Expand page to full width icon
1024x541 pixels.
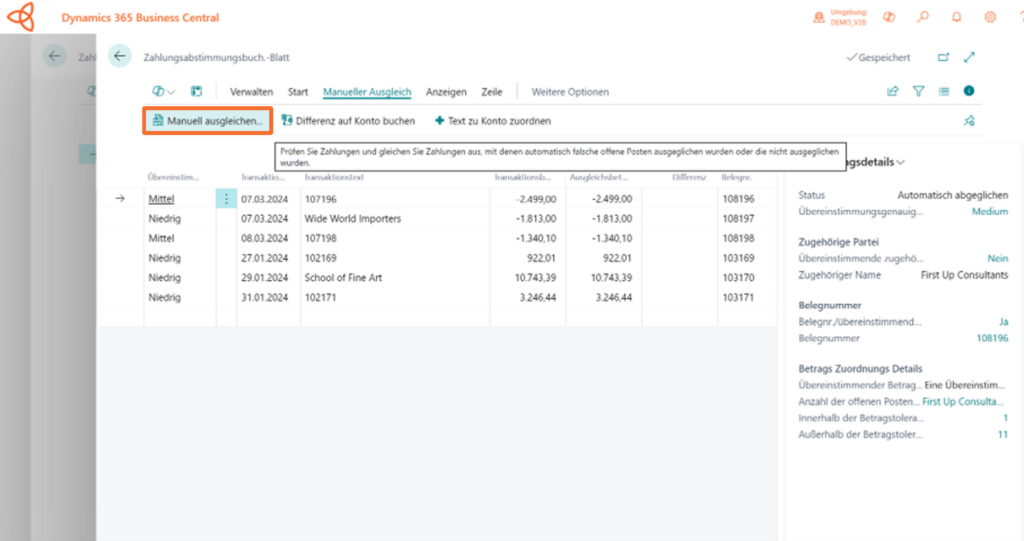(969, 57)
